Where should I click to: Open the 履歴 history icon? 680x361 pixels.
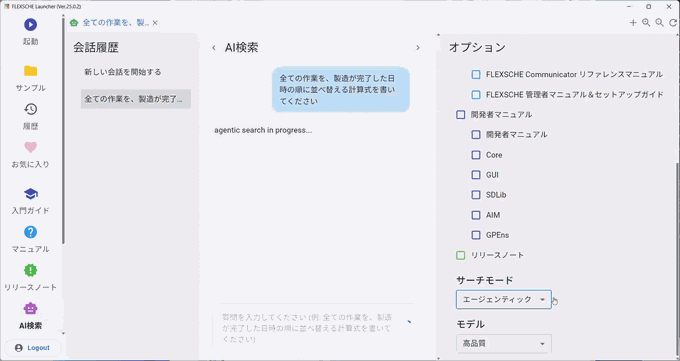(x=30, y=109)
